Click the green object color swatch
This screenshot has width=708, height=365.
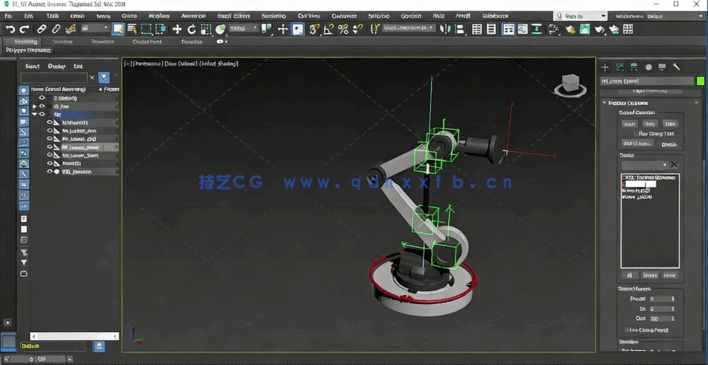click(700, 81)
